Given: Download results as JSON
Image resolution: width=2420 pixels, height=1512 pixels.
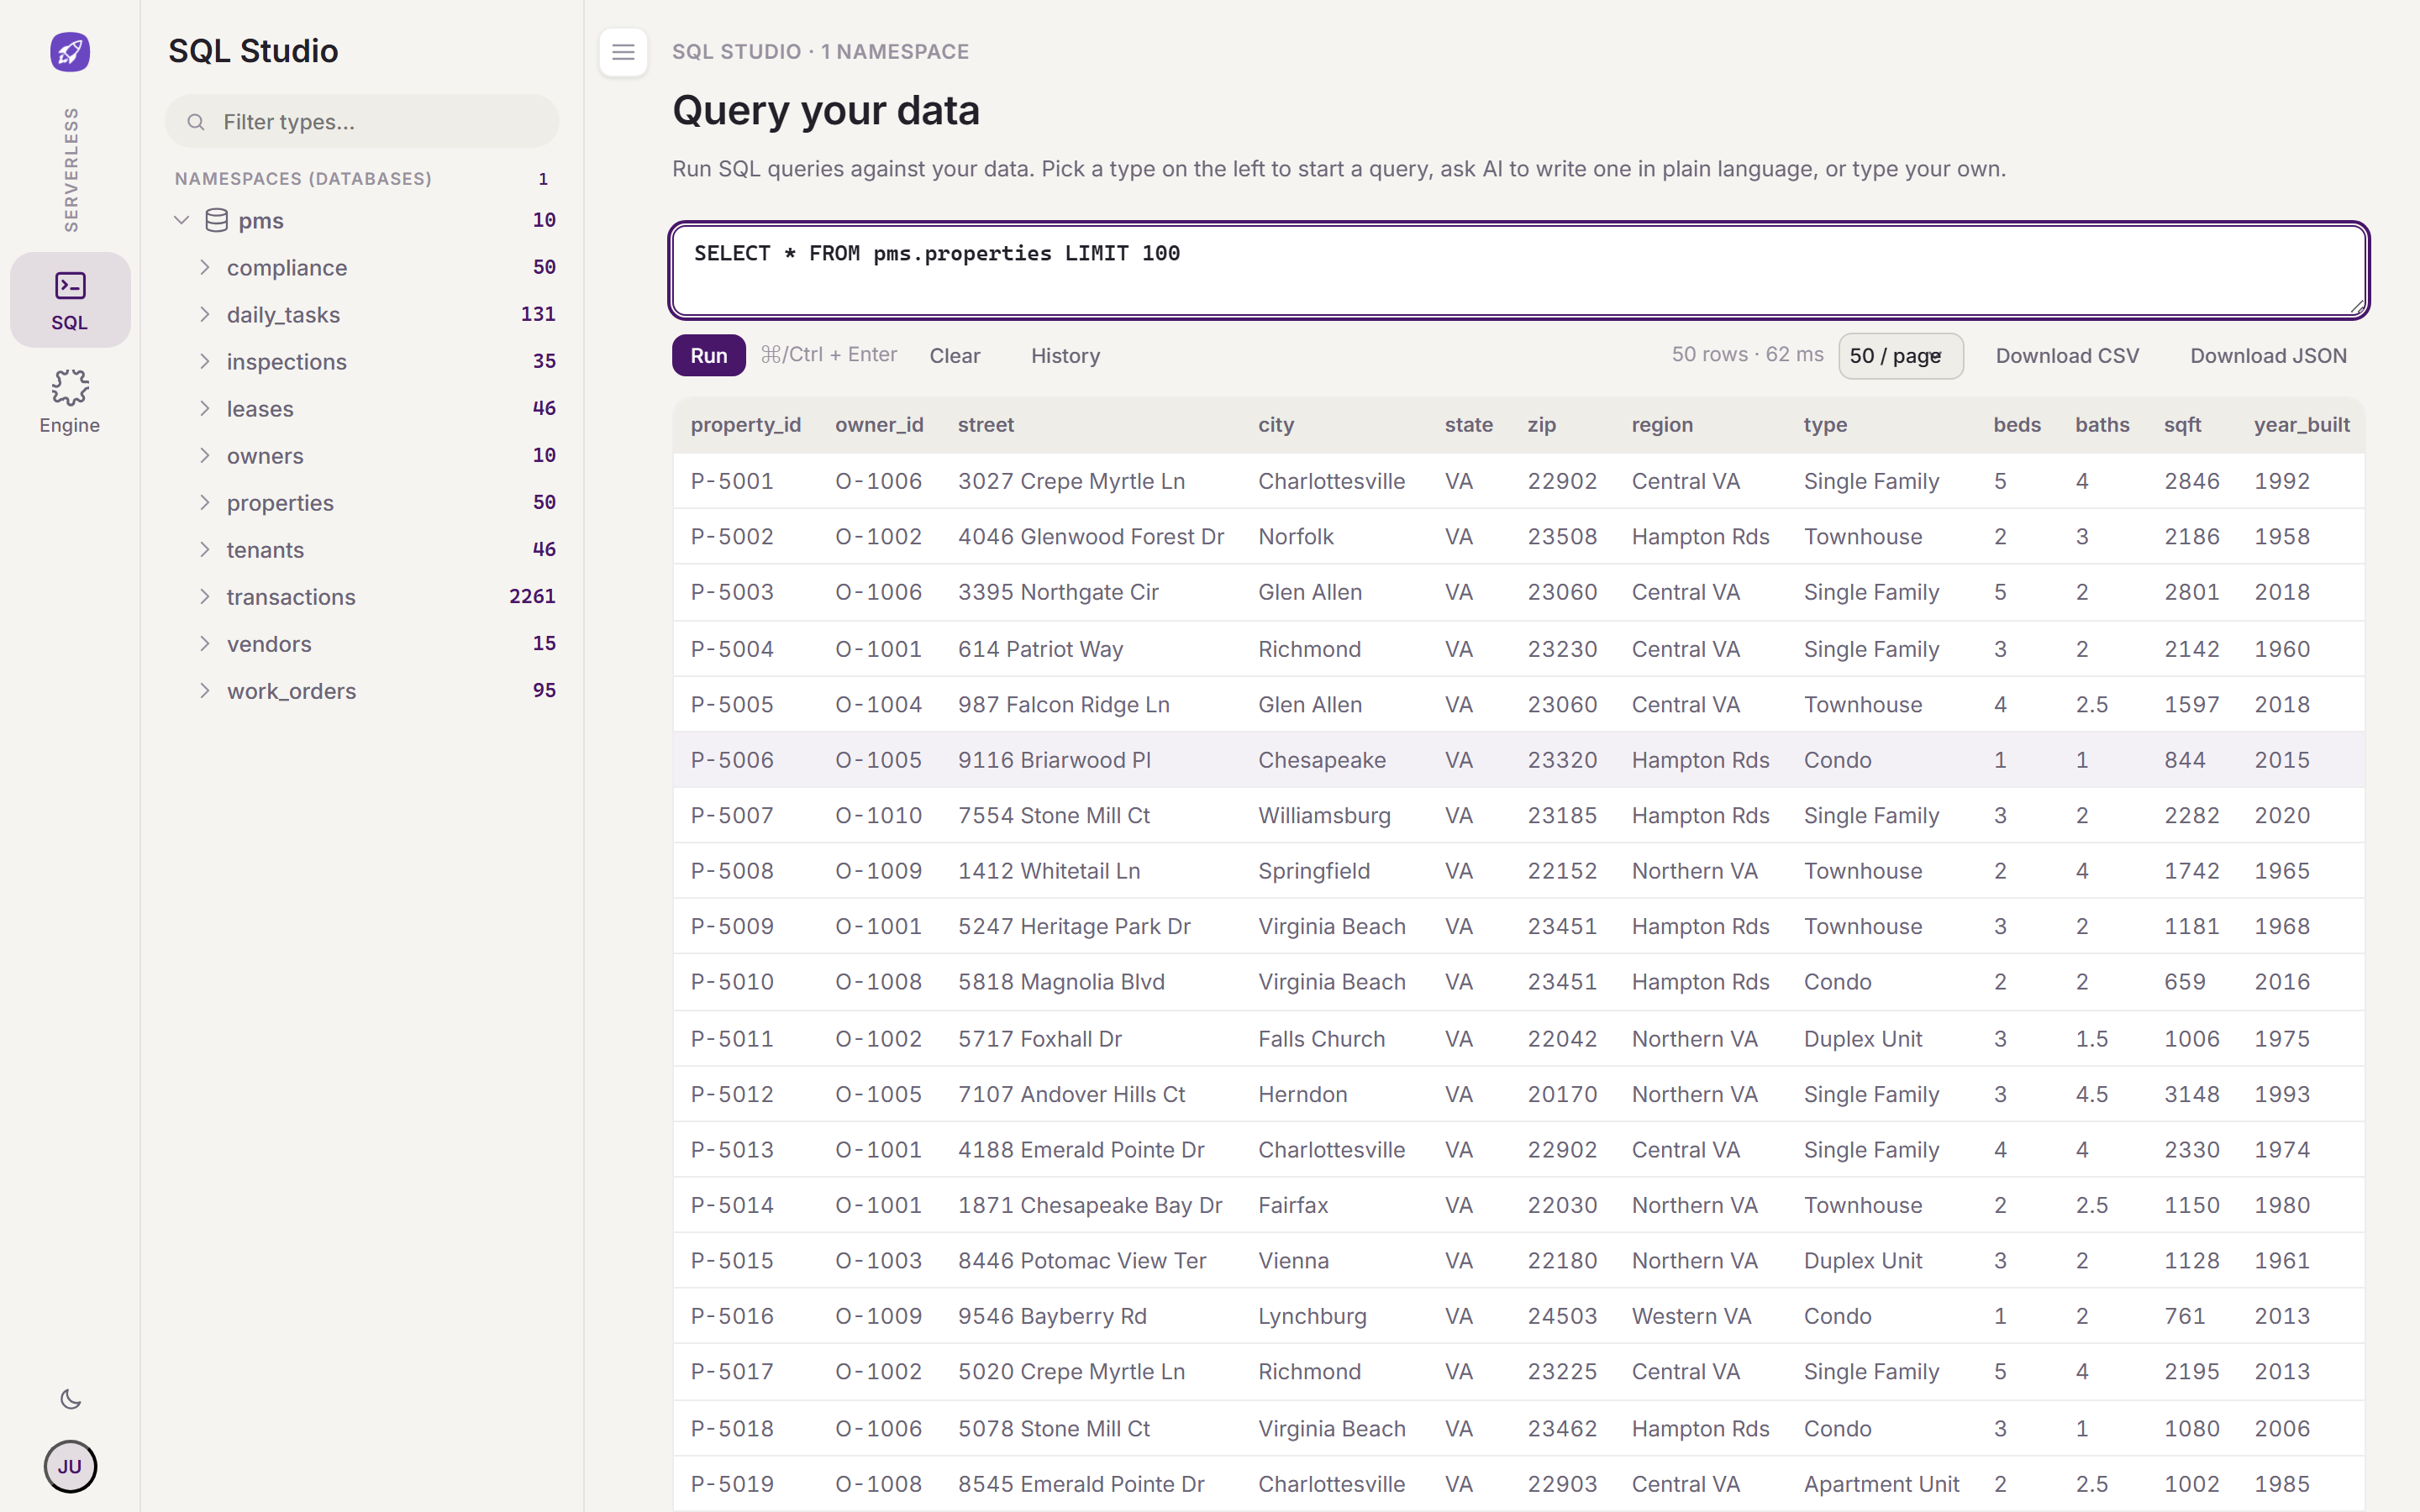Looking at the screenshot, I should coord(2268,355).
